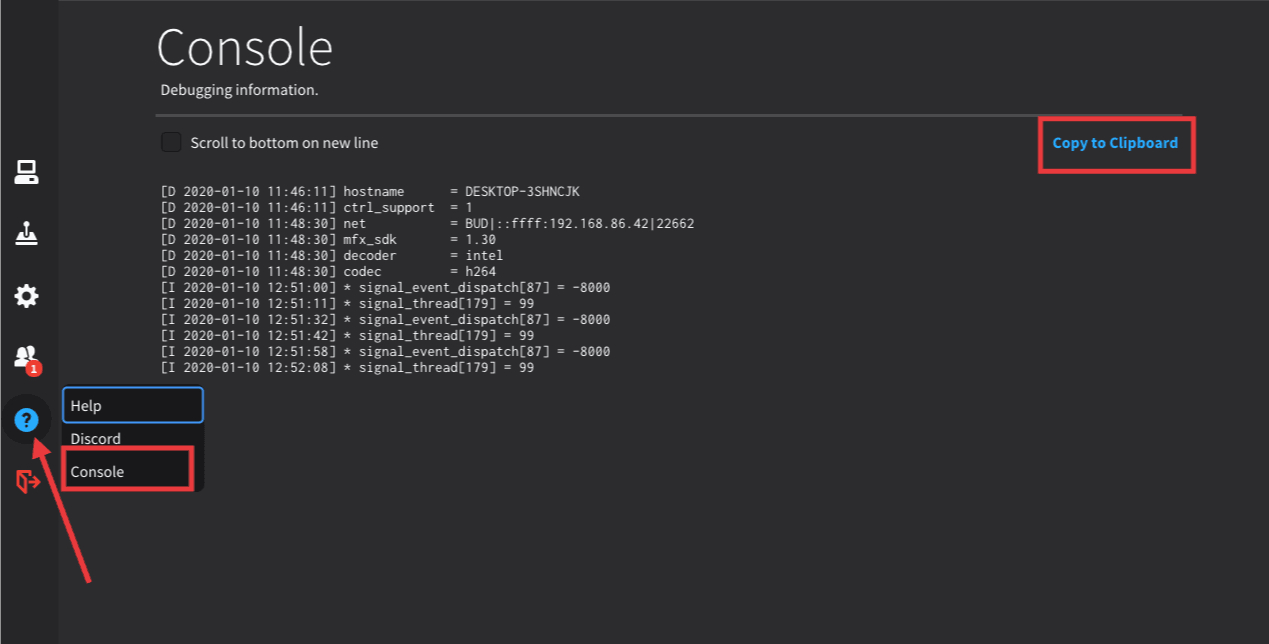Open the Friends icon in sidebar
This screenshot has height=644, width=1269.
pyautogui.click(x=26, y=356)
